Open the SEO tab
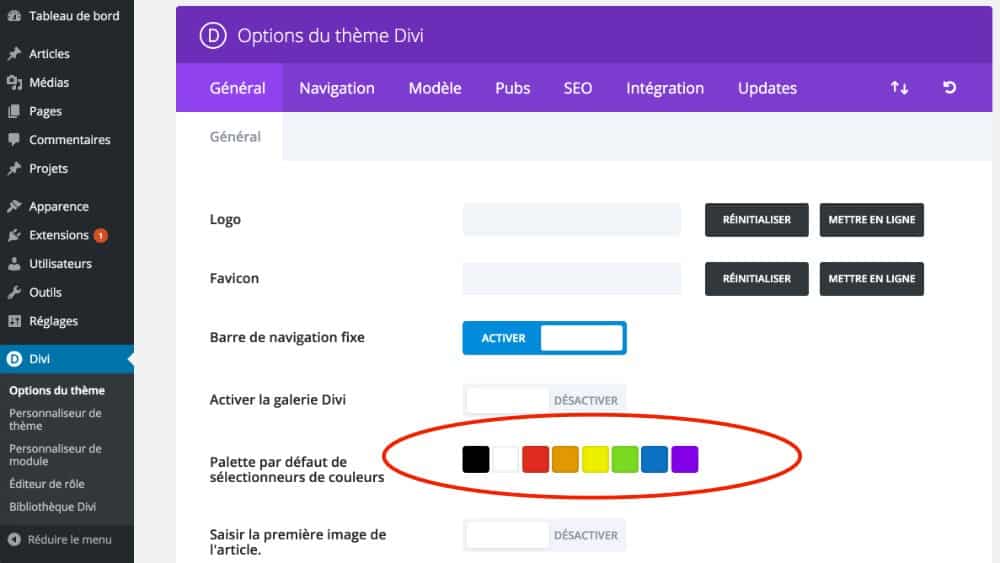 [578, 88]
